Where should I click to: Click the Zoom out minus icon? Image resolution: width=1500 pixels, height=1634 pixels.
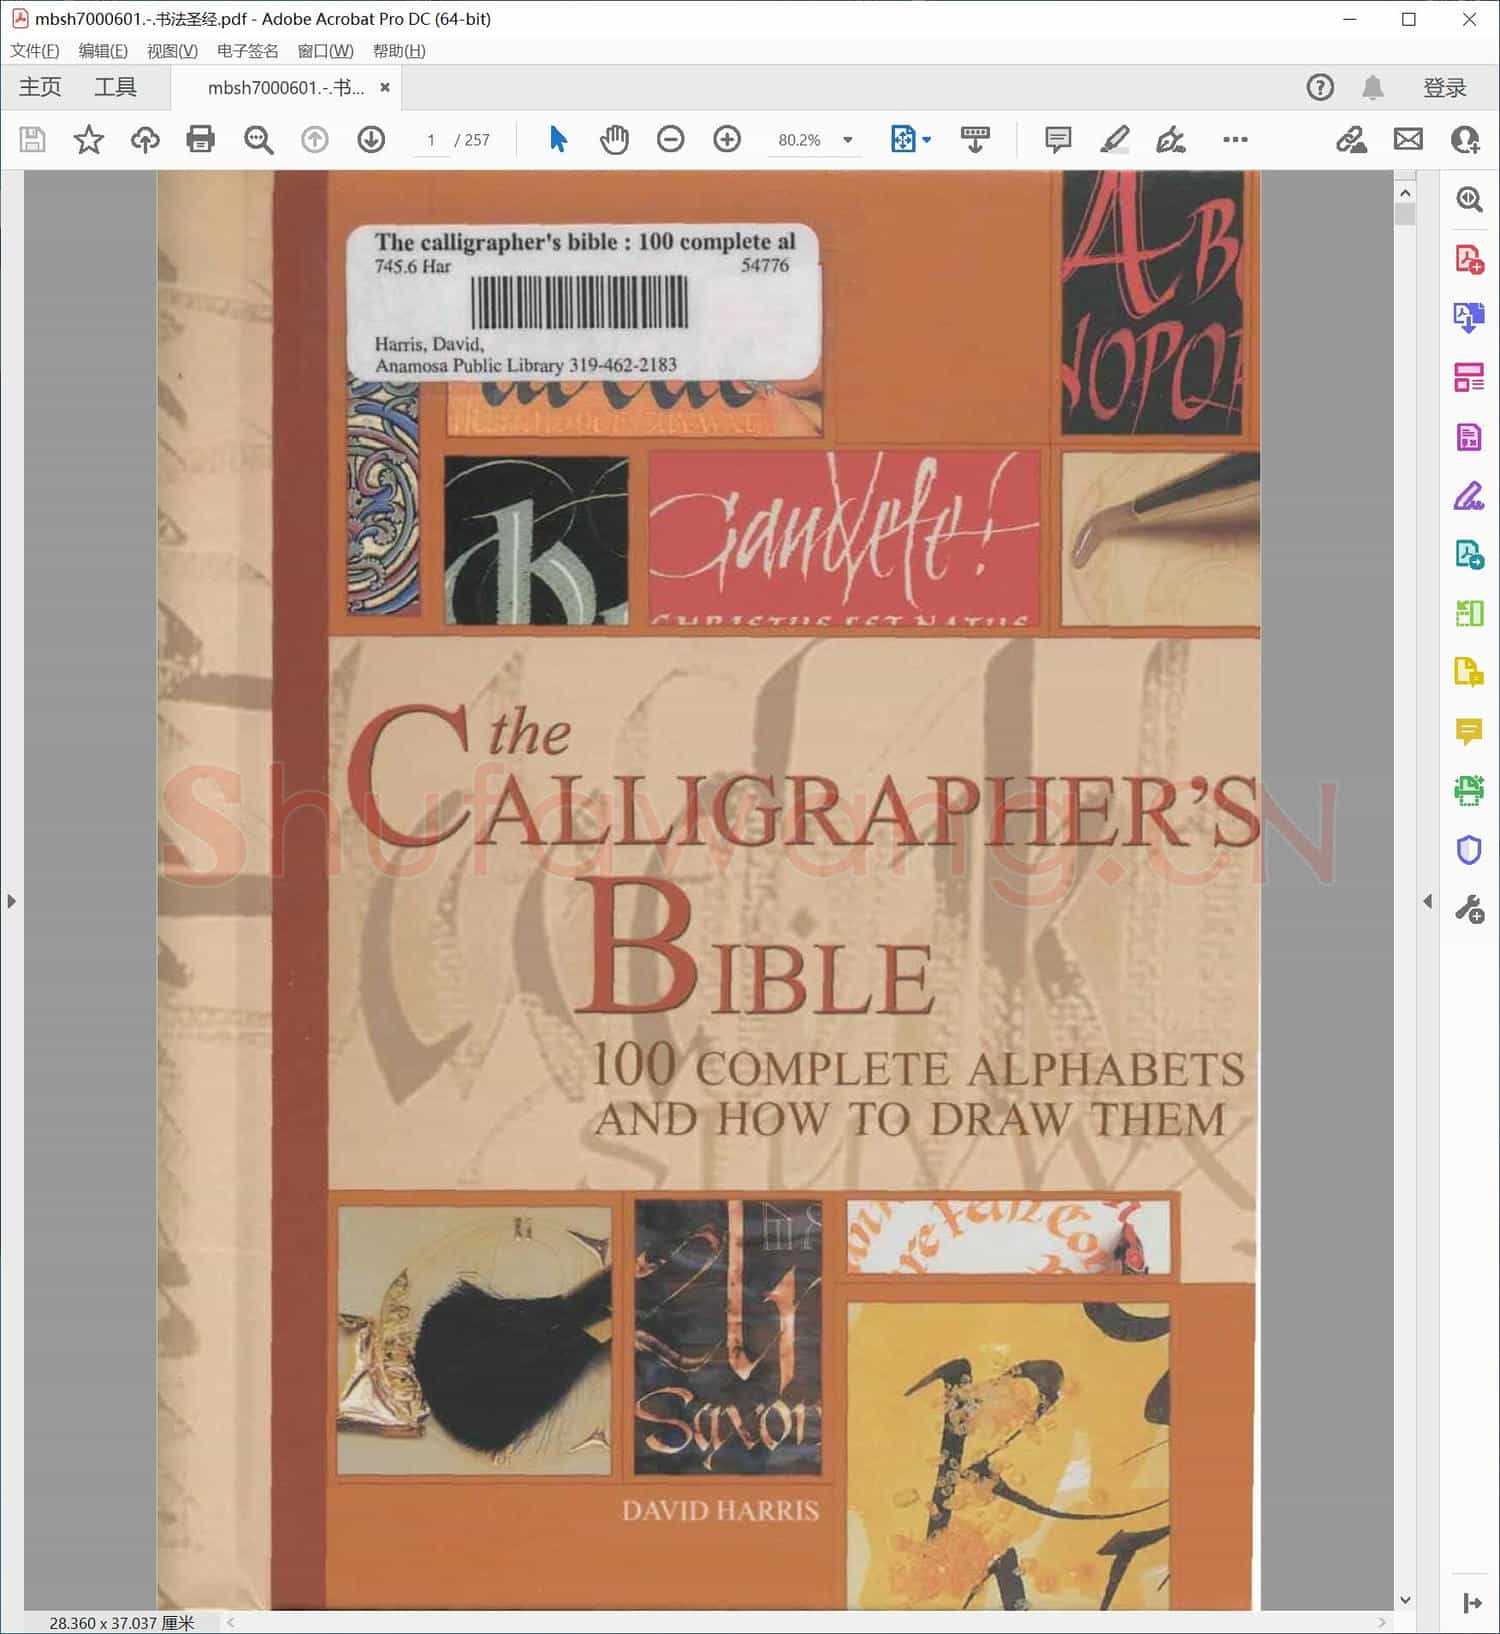pyautogui.click(x=670, y=139)
